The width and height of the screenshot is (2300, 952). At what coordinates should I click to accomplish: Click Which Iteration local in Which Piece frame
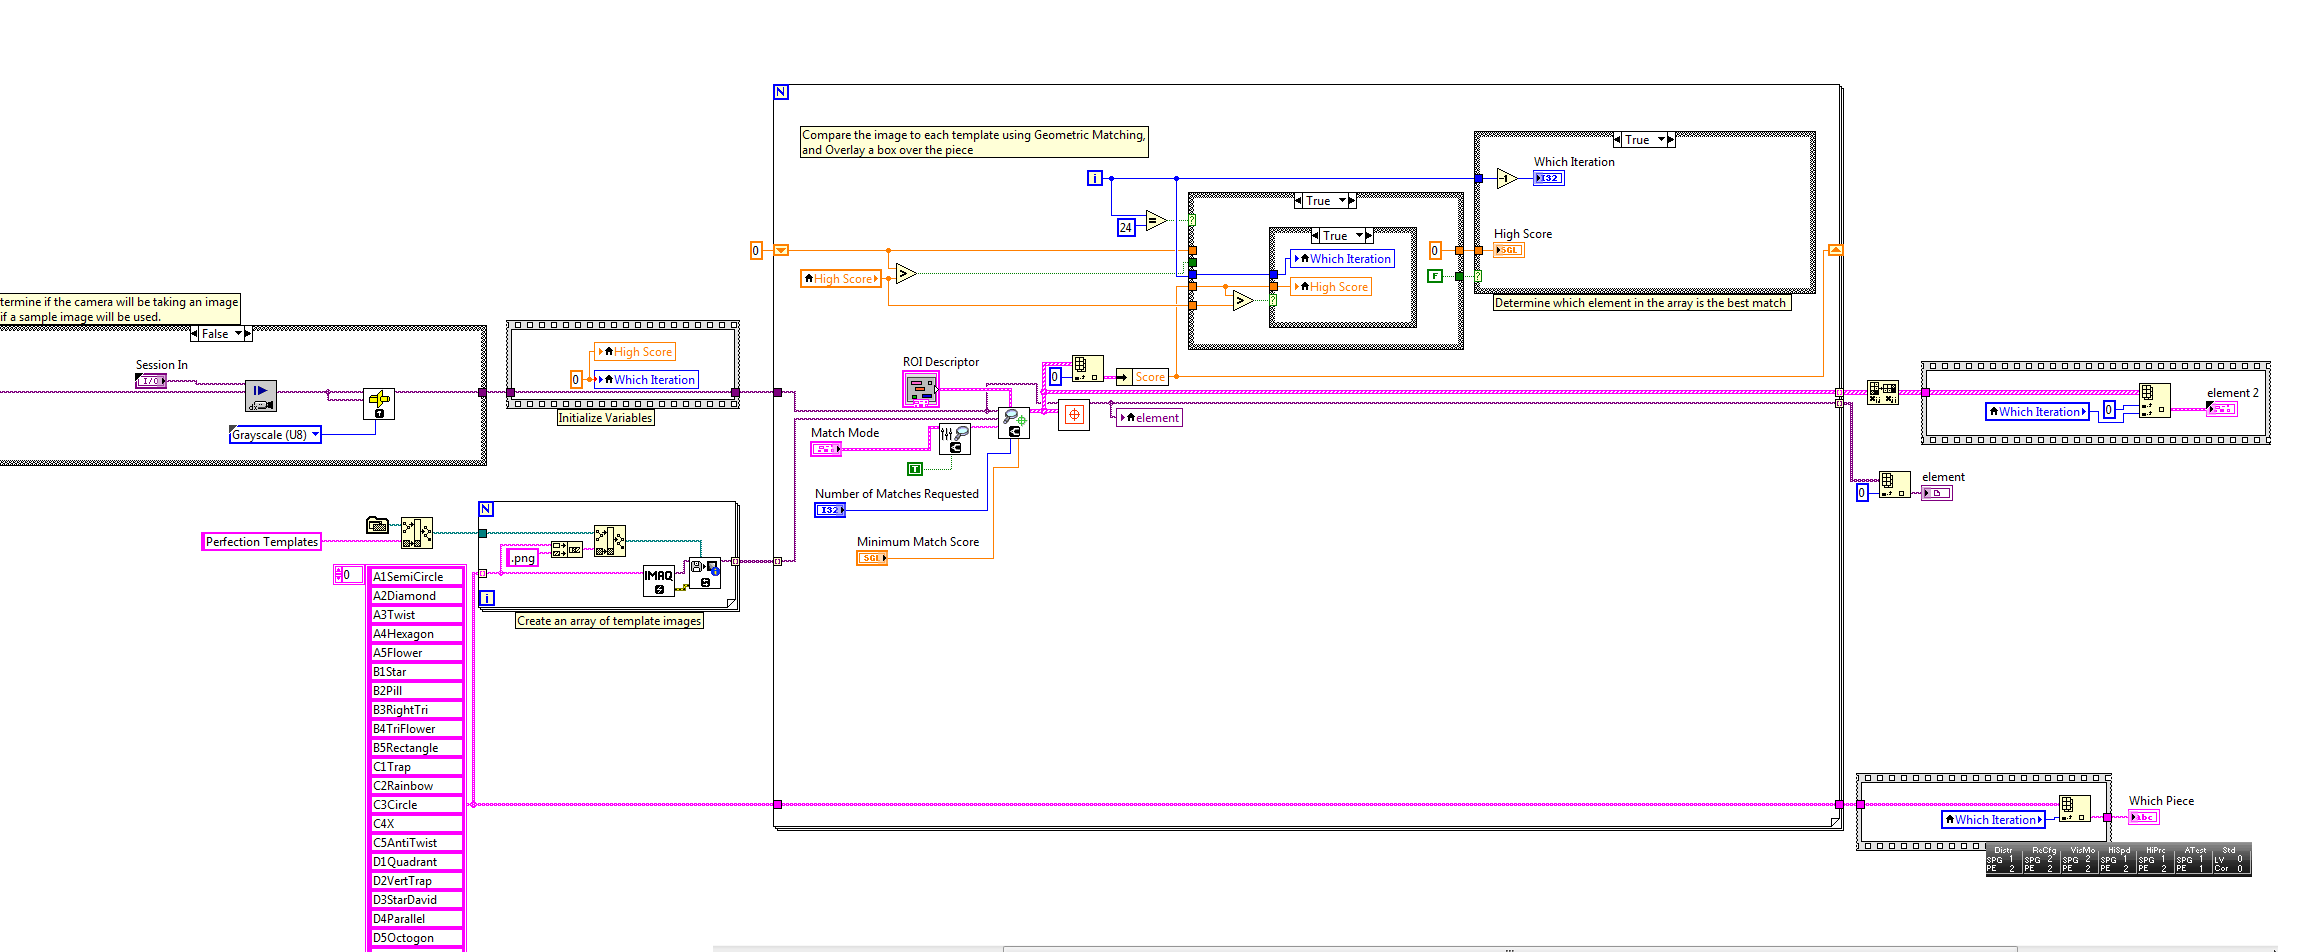(x=1993, y=820)
